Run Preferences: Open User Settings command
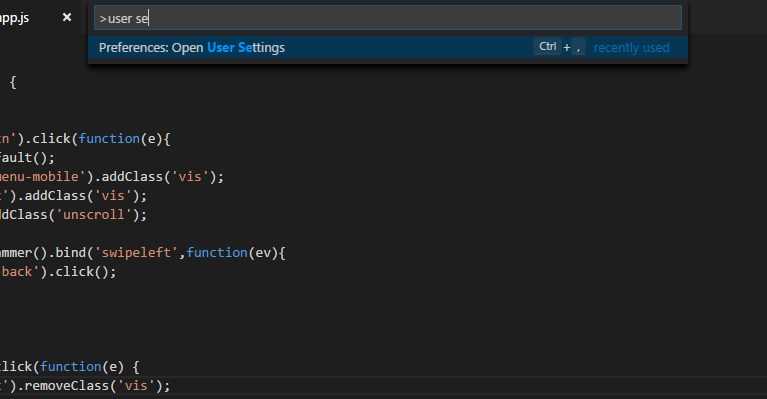 point(387,47)
